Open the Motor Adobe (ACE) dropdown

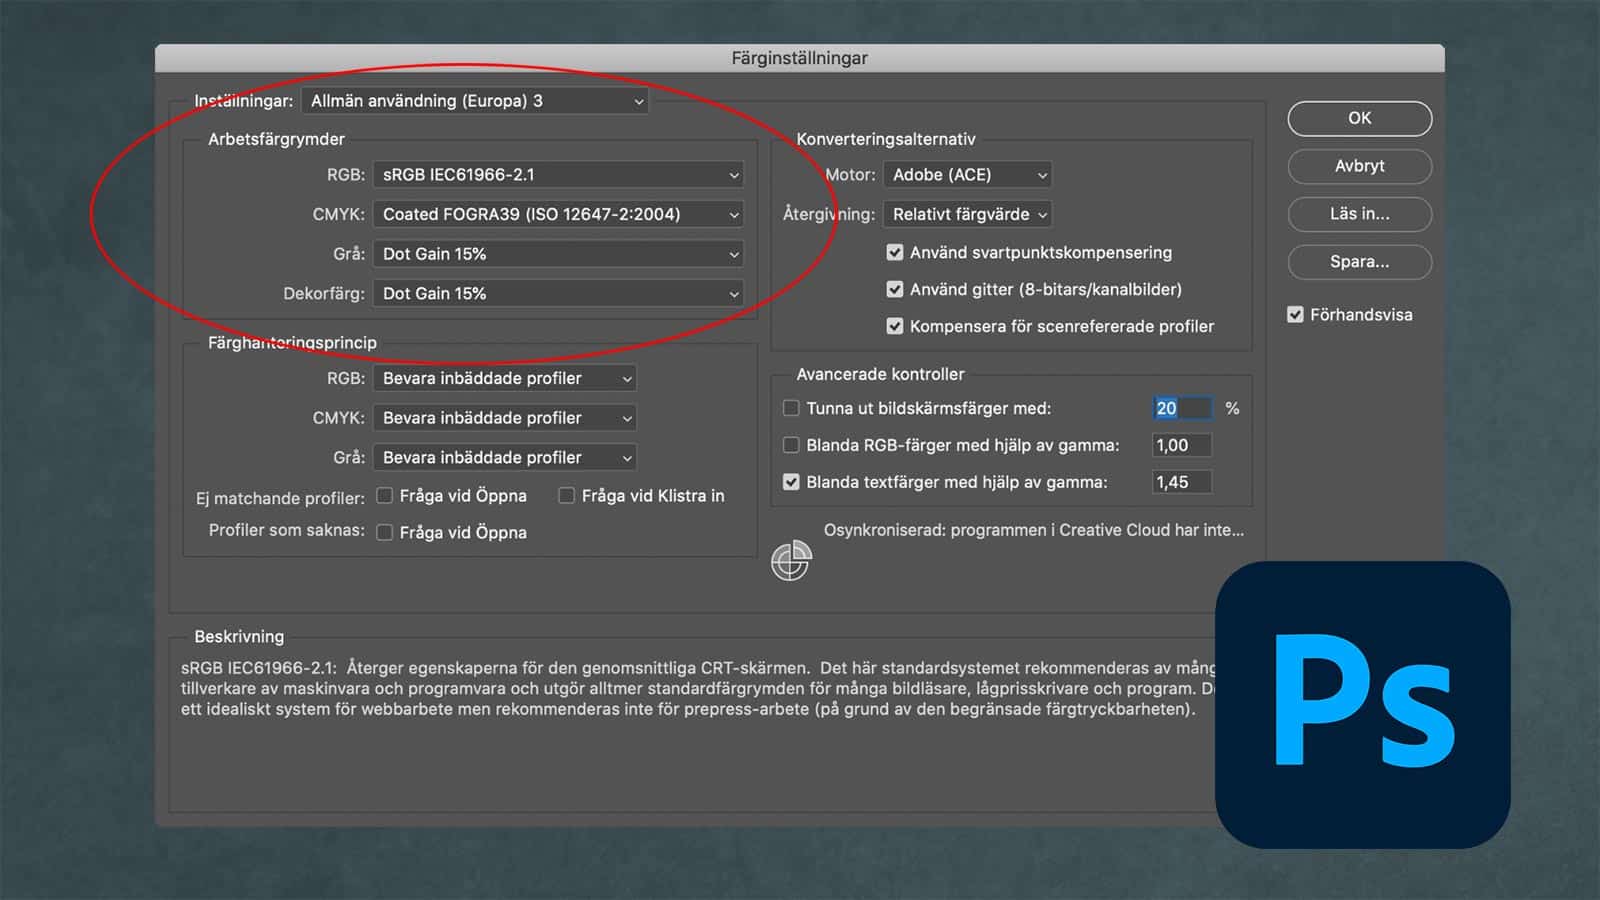(968, 175)
